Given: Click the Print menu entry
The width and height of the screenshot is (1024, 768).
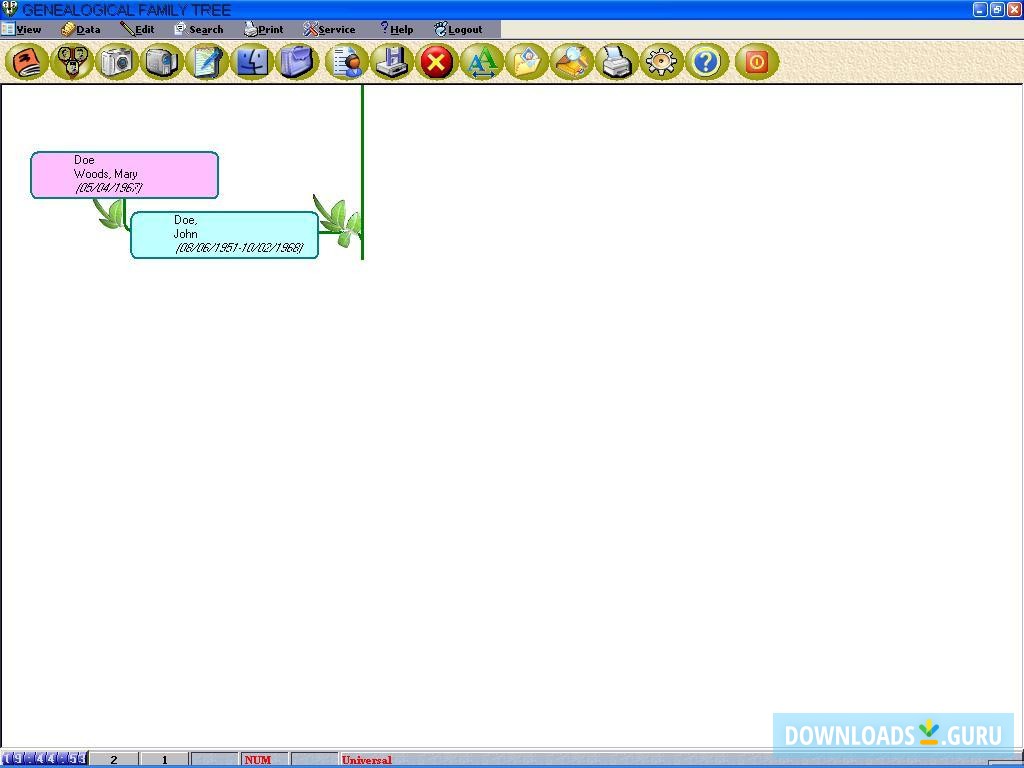Looking at the screenshot, I should [267, 29].
